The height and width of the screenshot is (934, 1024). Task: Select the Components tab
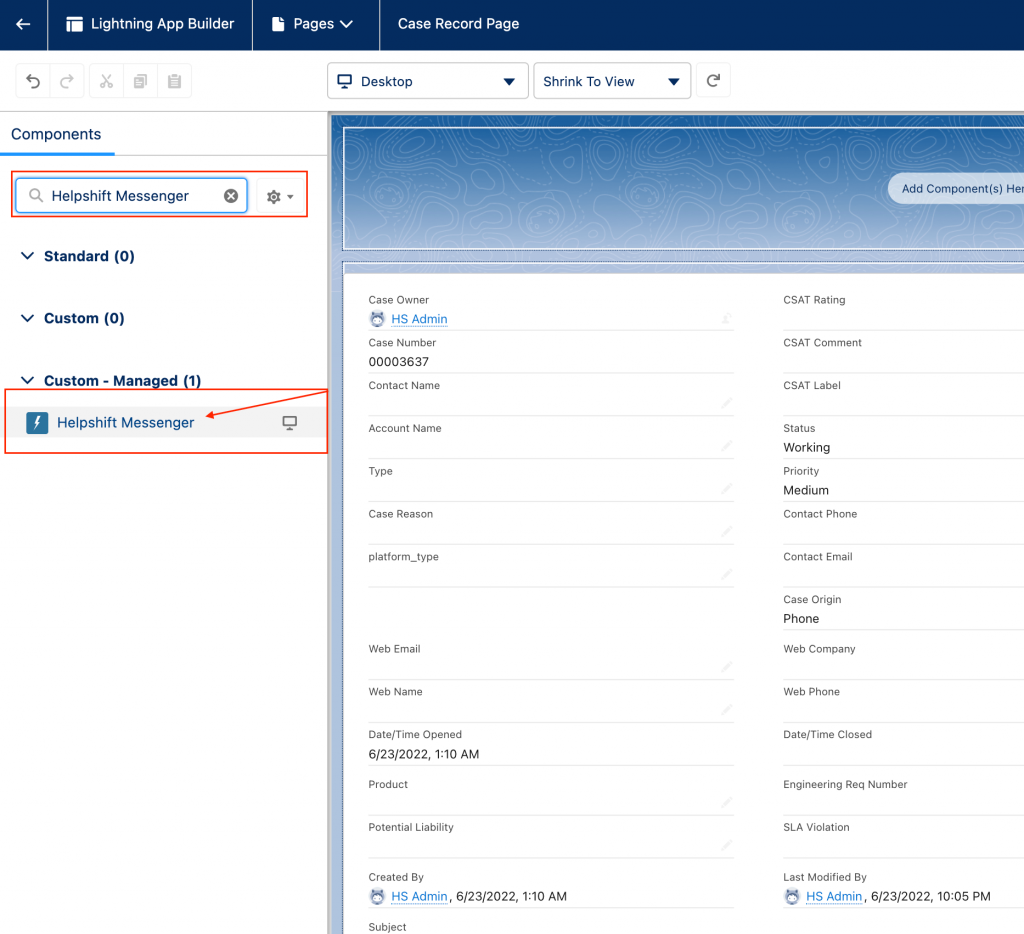click(x=56, y=134)
